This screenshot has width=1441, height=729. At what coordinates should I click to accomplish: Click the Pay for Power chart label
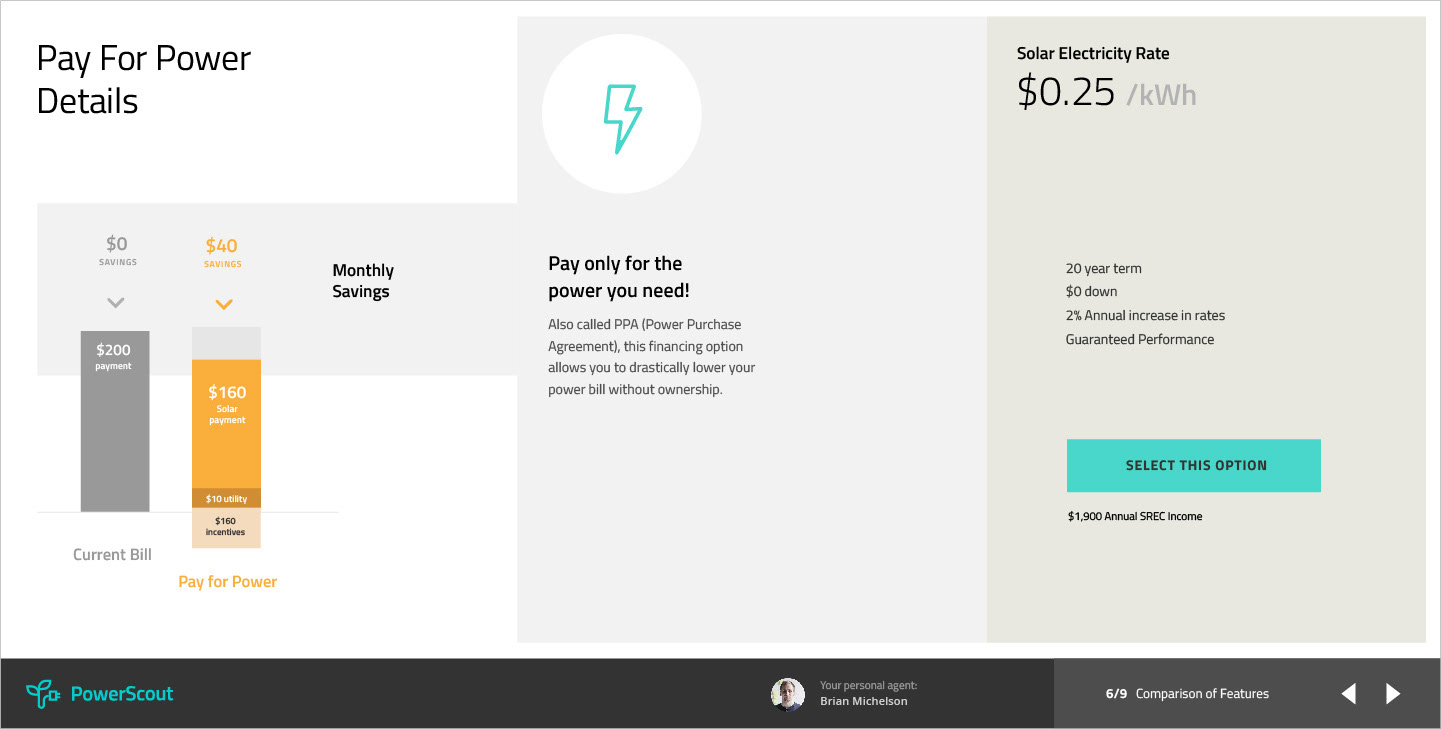[x=227, y=582]
